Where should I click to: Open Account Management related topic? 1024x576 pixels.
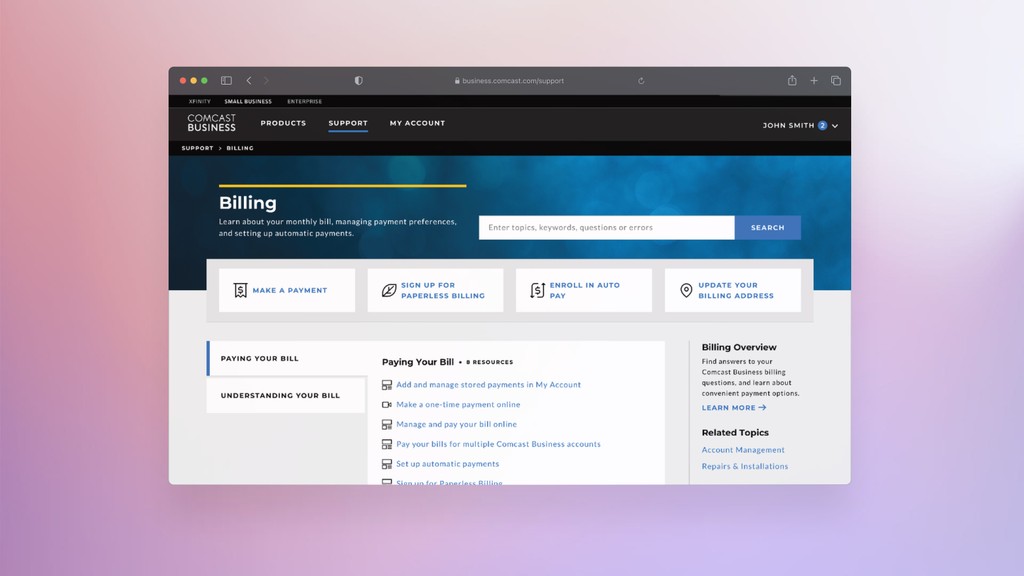743,450
